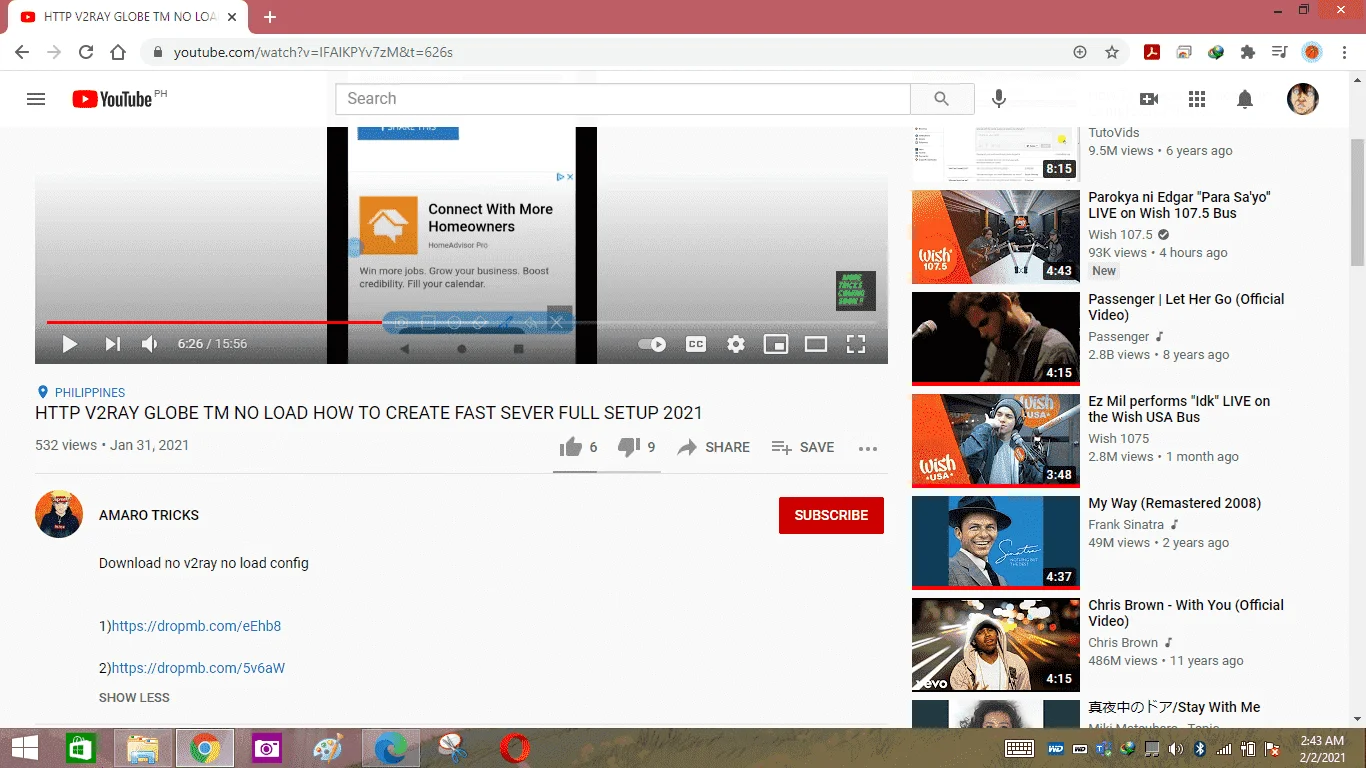This screenshot has width=1366, height=768.
Task: Dislike the video with thumbs down
Action: pyautogui.click(x=636, y=447)
